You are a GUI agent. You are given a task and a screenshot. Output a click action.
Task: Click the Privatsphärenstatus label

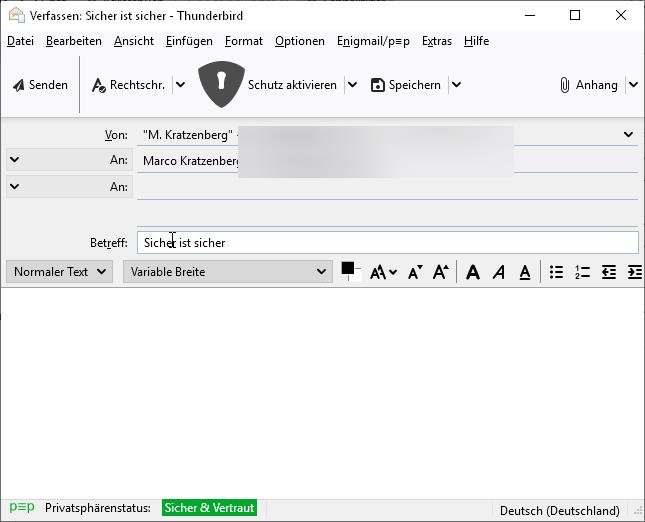point(98,508)
